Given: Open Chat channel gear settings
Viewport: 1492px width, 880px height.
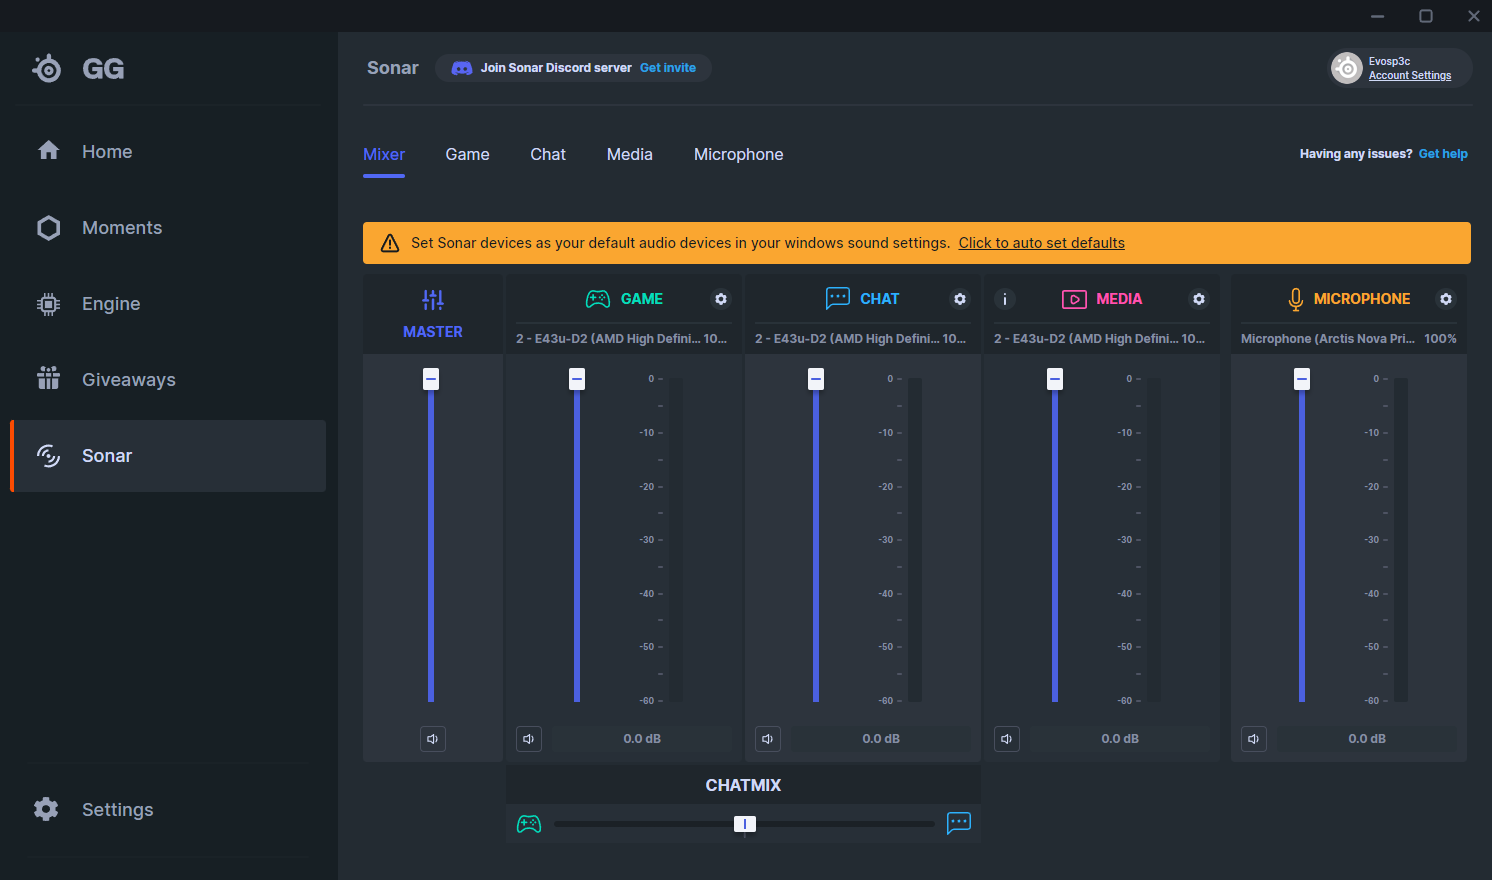Looking at the screenshot, I should (x=960, y=299).
